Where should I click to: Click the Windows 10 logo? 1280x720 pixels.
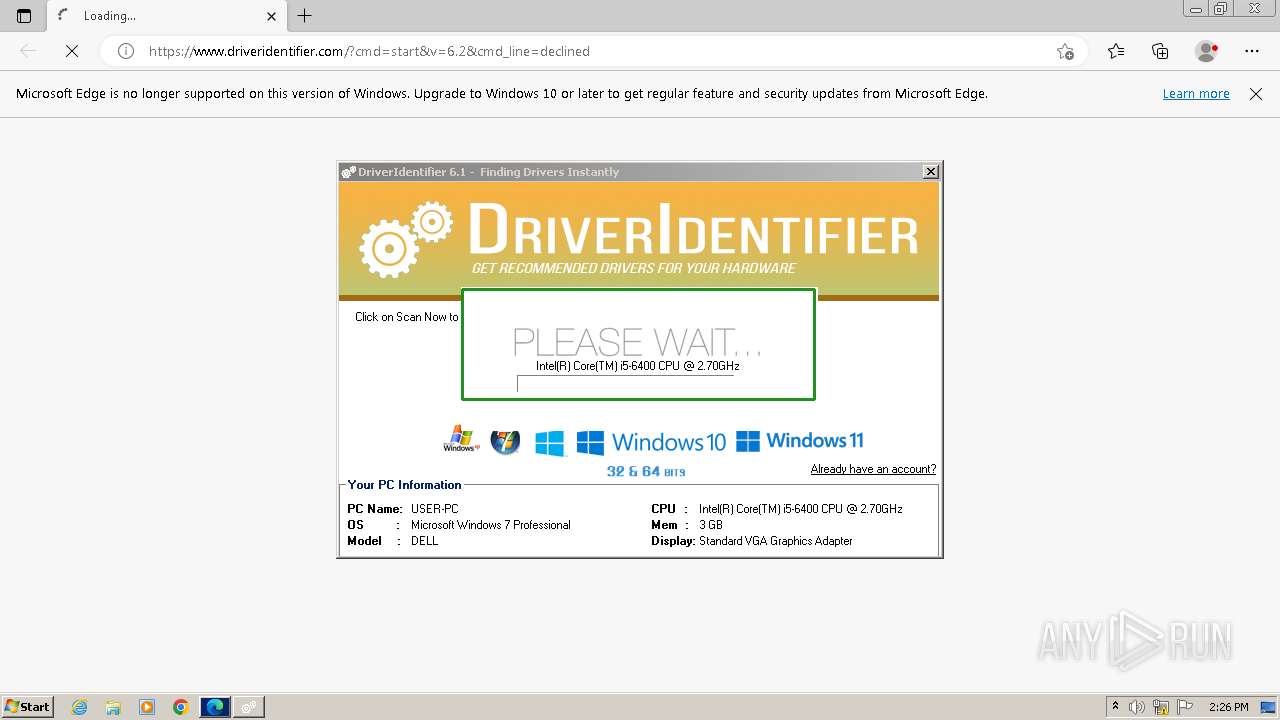(x=651, y=442)
